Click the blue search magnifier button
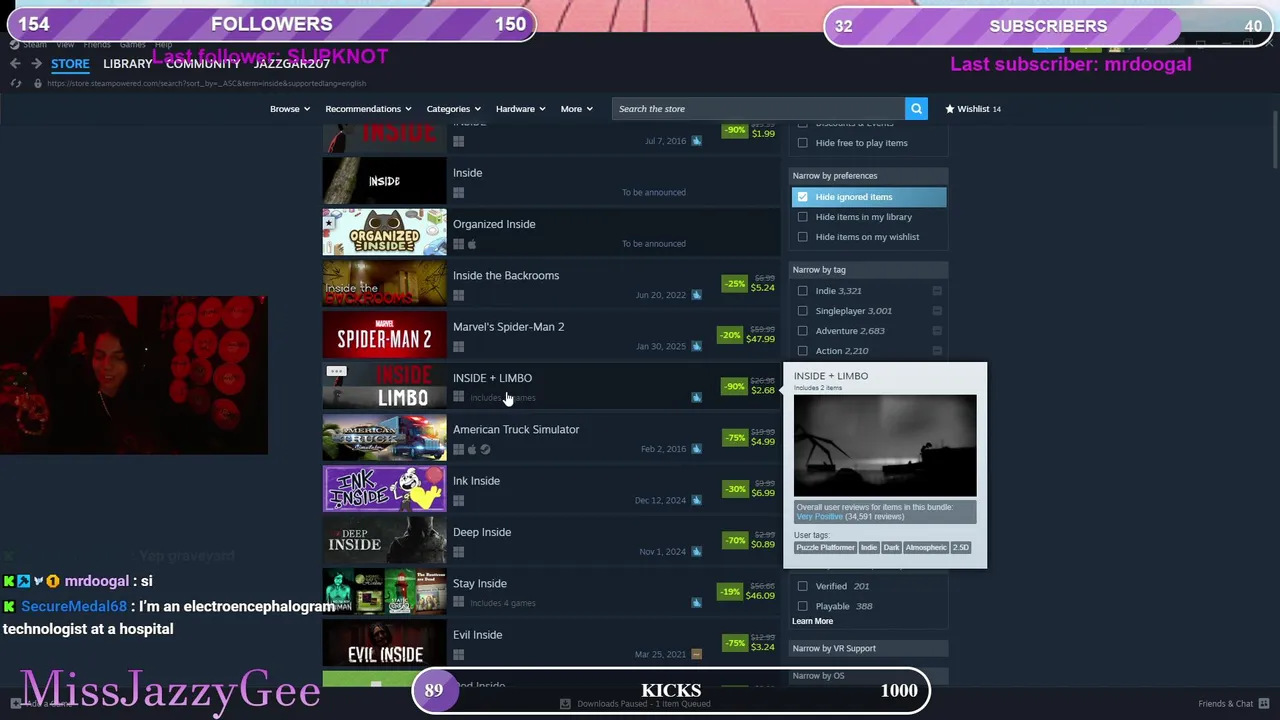The height and width of the screenshot is (720, 1280). (916, 109)
